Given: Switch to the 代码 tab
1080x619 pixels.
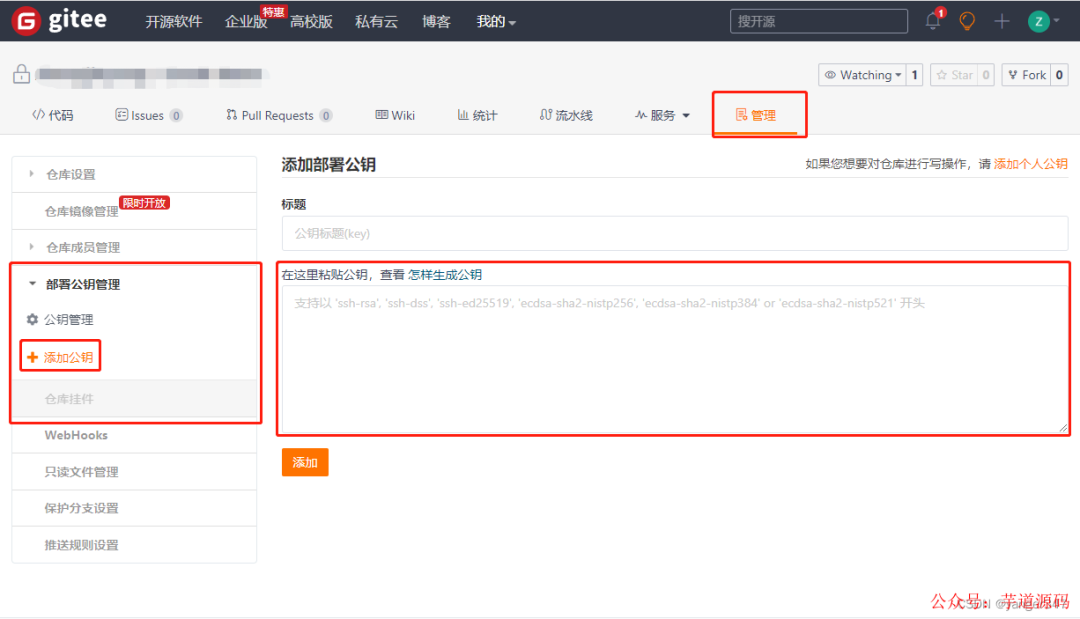Looking at the screenshot, I should tap(53, 115).
